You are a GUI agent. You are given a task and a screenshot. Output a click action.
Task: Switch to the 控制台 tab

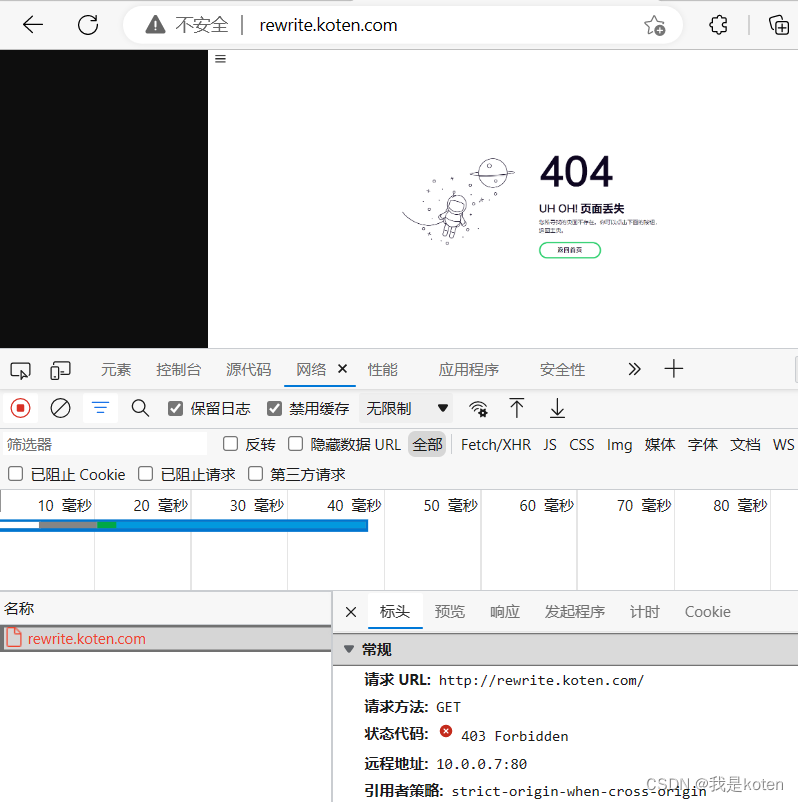pos(179,369)
